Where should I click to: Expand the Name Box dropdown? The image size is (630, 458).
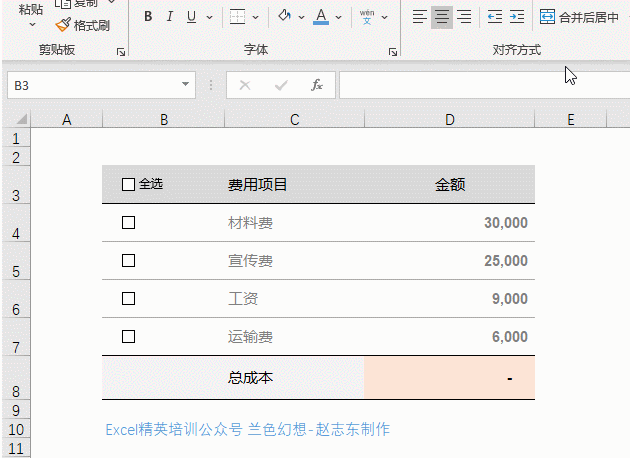coord(185,86)
